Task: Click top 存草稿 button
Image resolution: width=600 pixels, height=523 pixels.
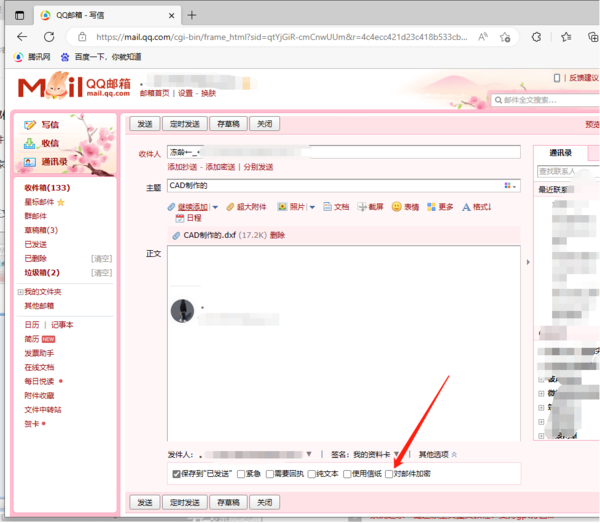Action: click(228, 124)
